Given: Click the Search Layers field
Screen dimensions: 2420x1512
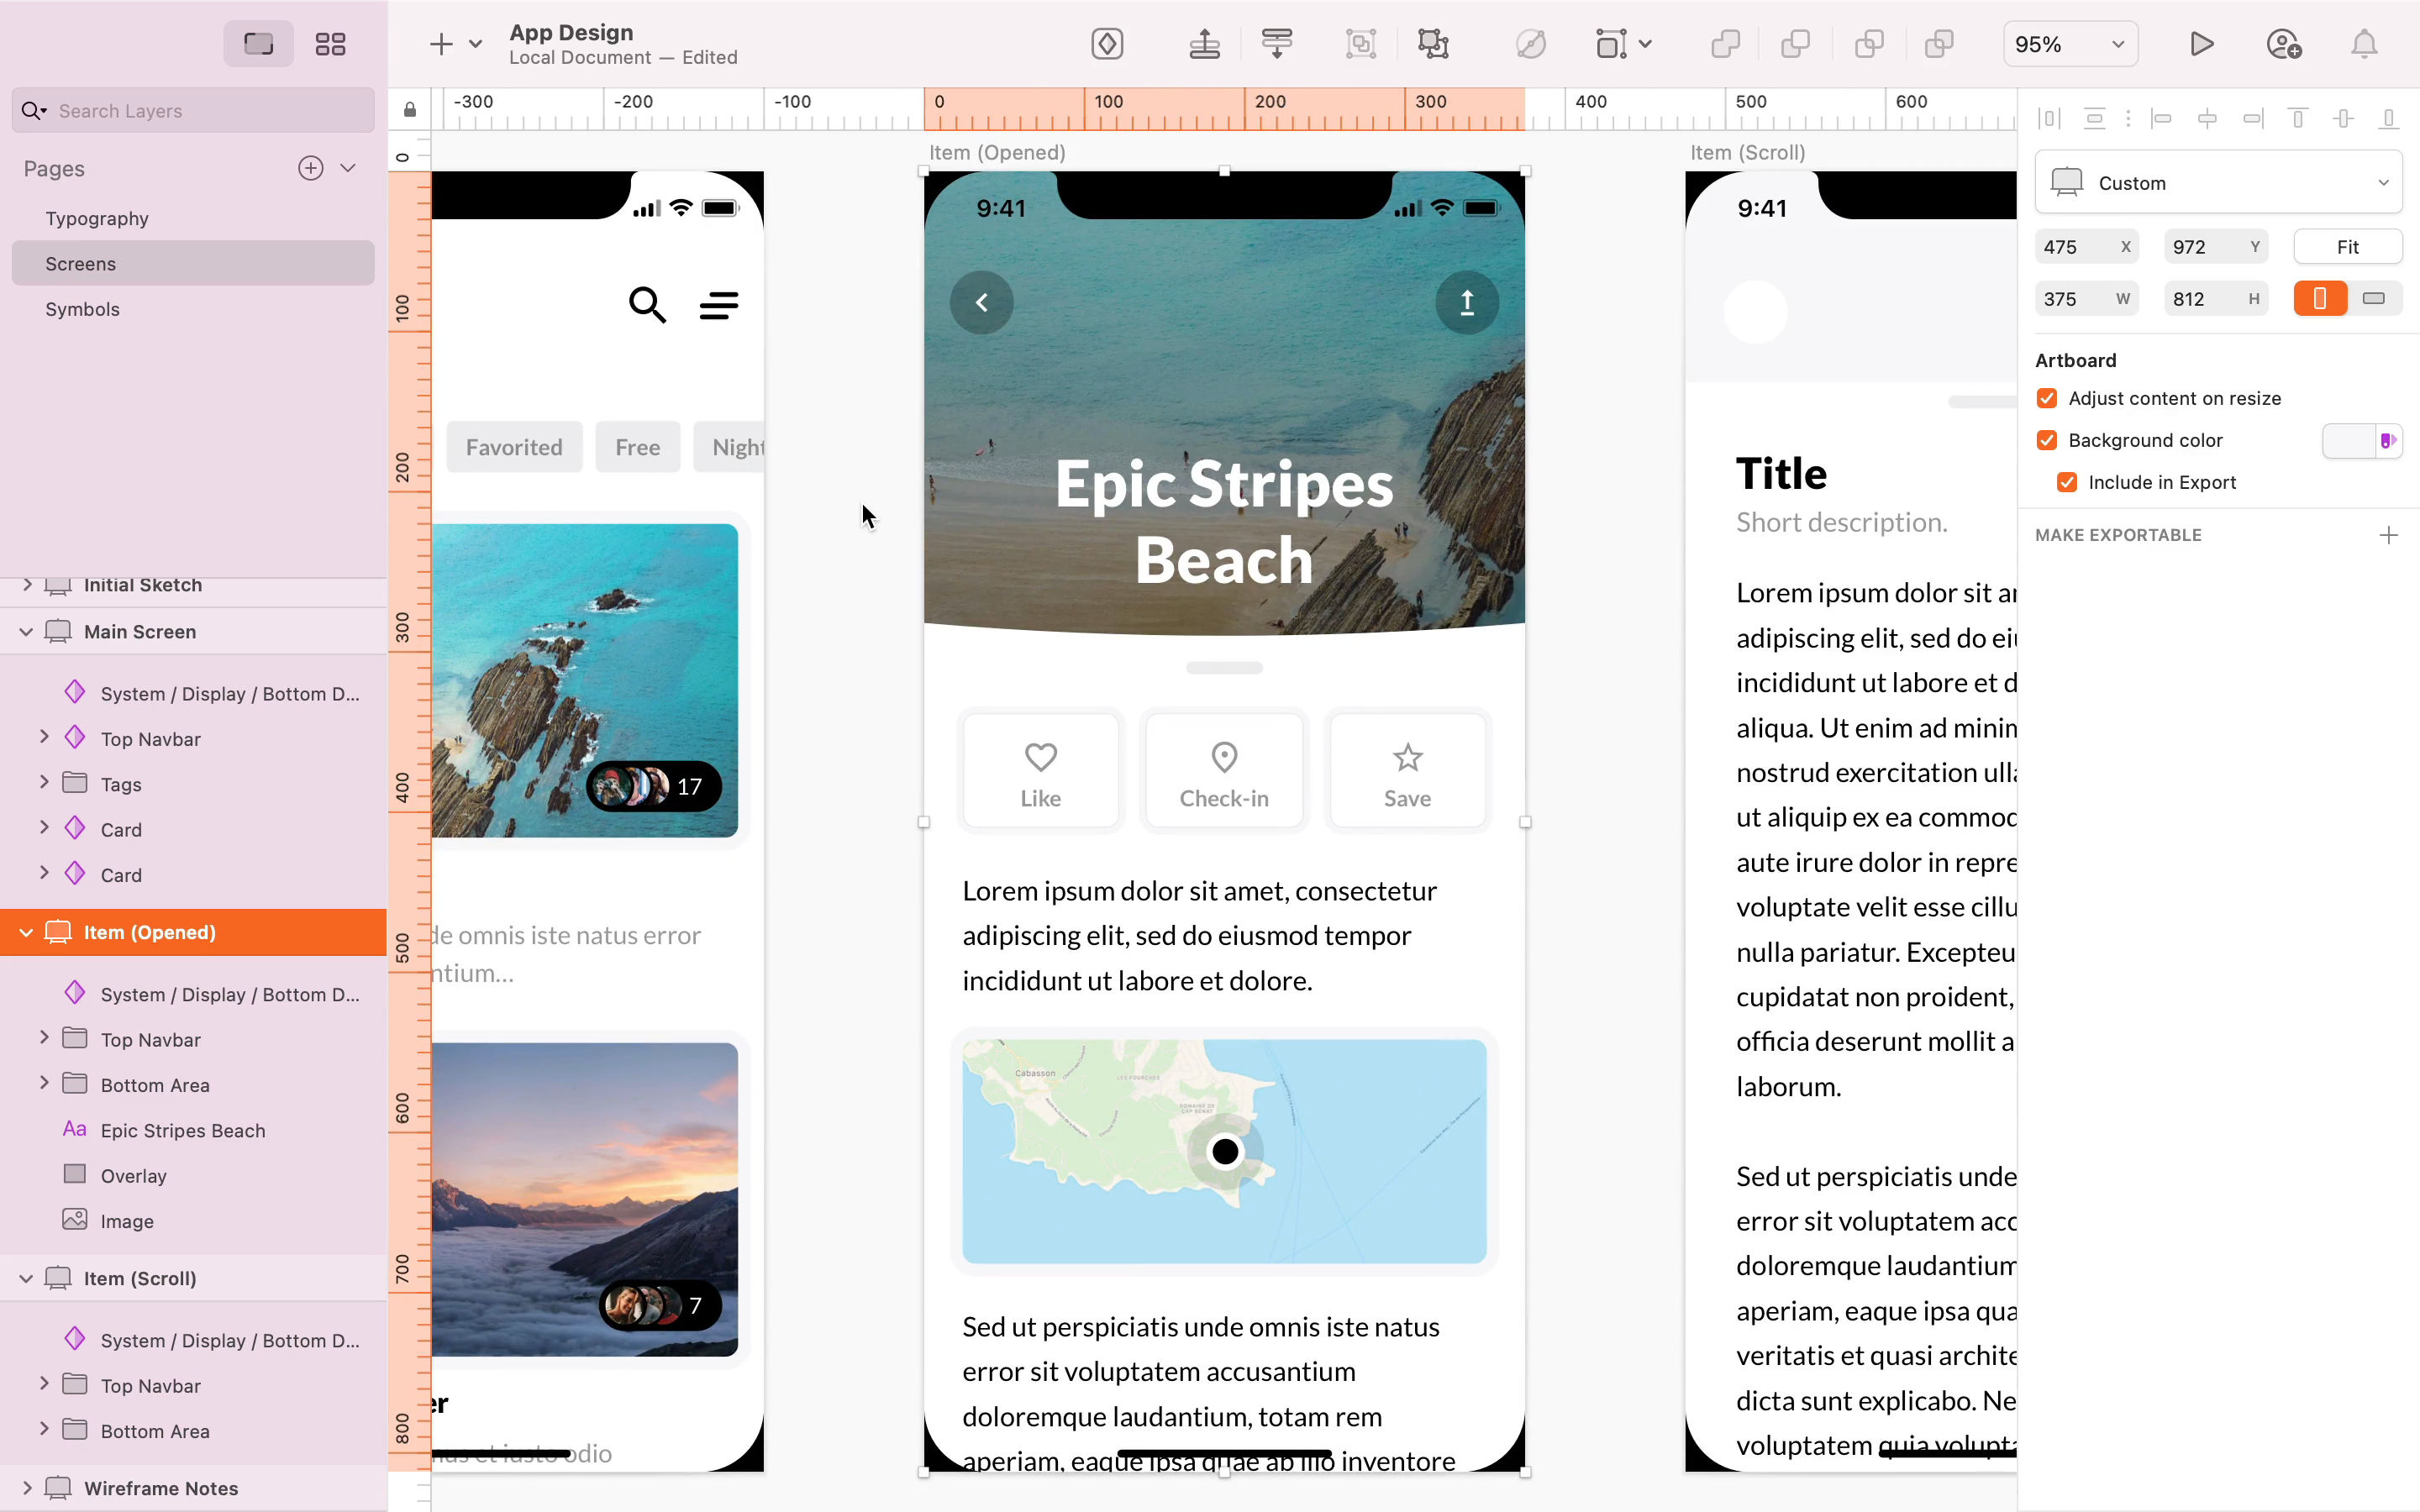Looking at the screenshot, I should tap(193, 110).
